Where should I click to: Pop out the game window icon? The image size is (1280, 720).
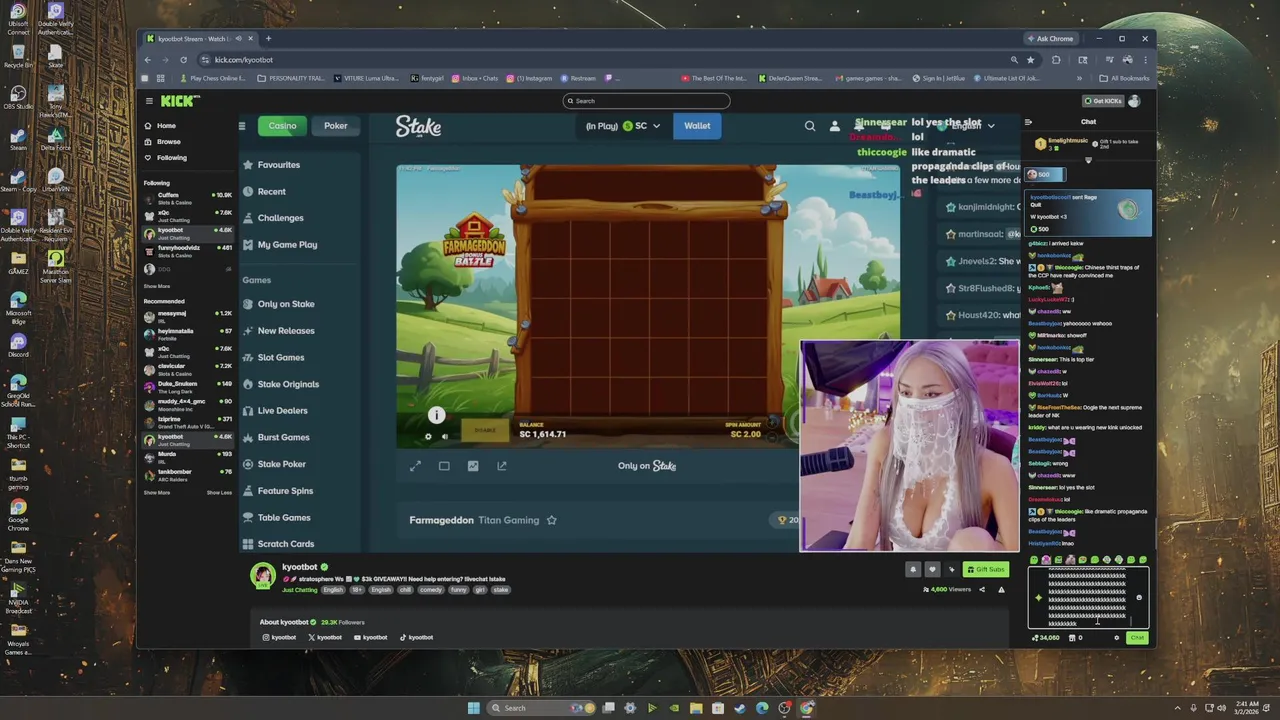coord(502,466)
